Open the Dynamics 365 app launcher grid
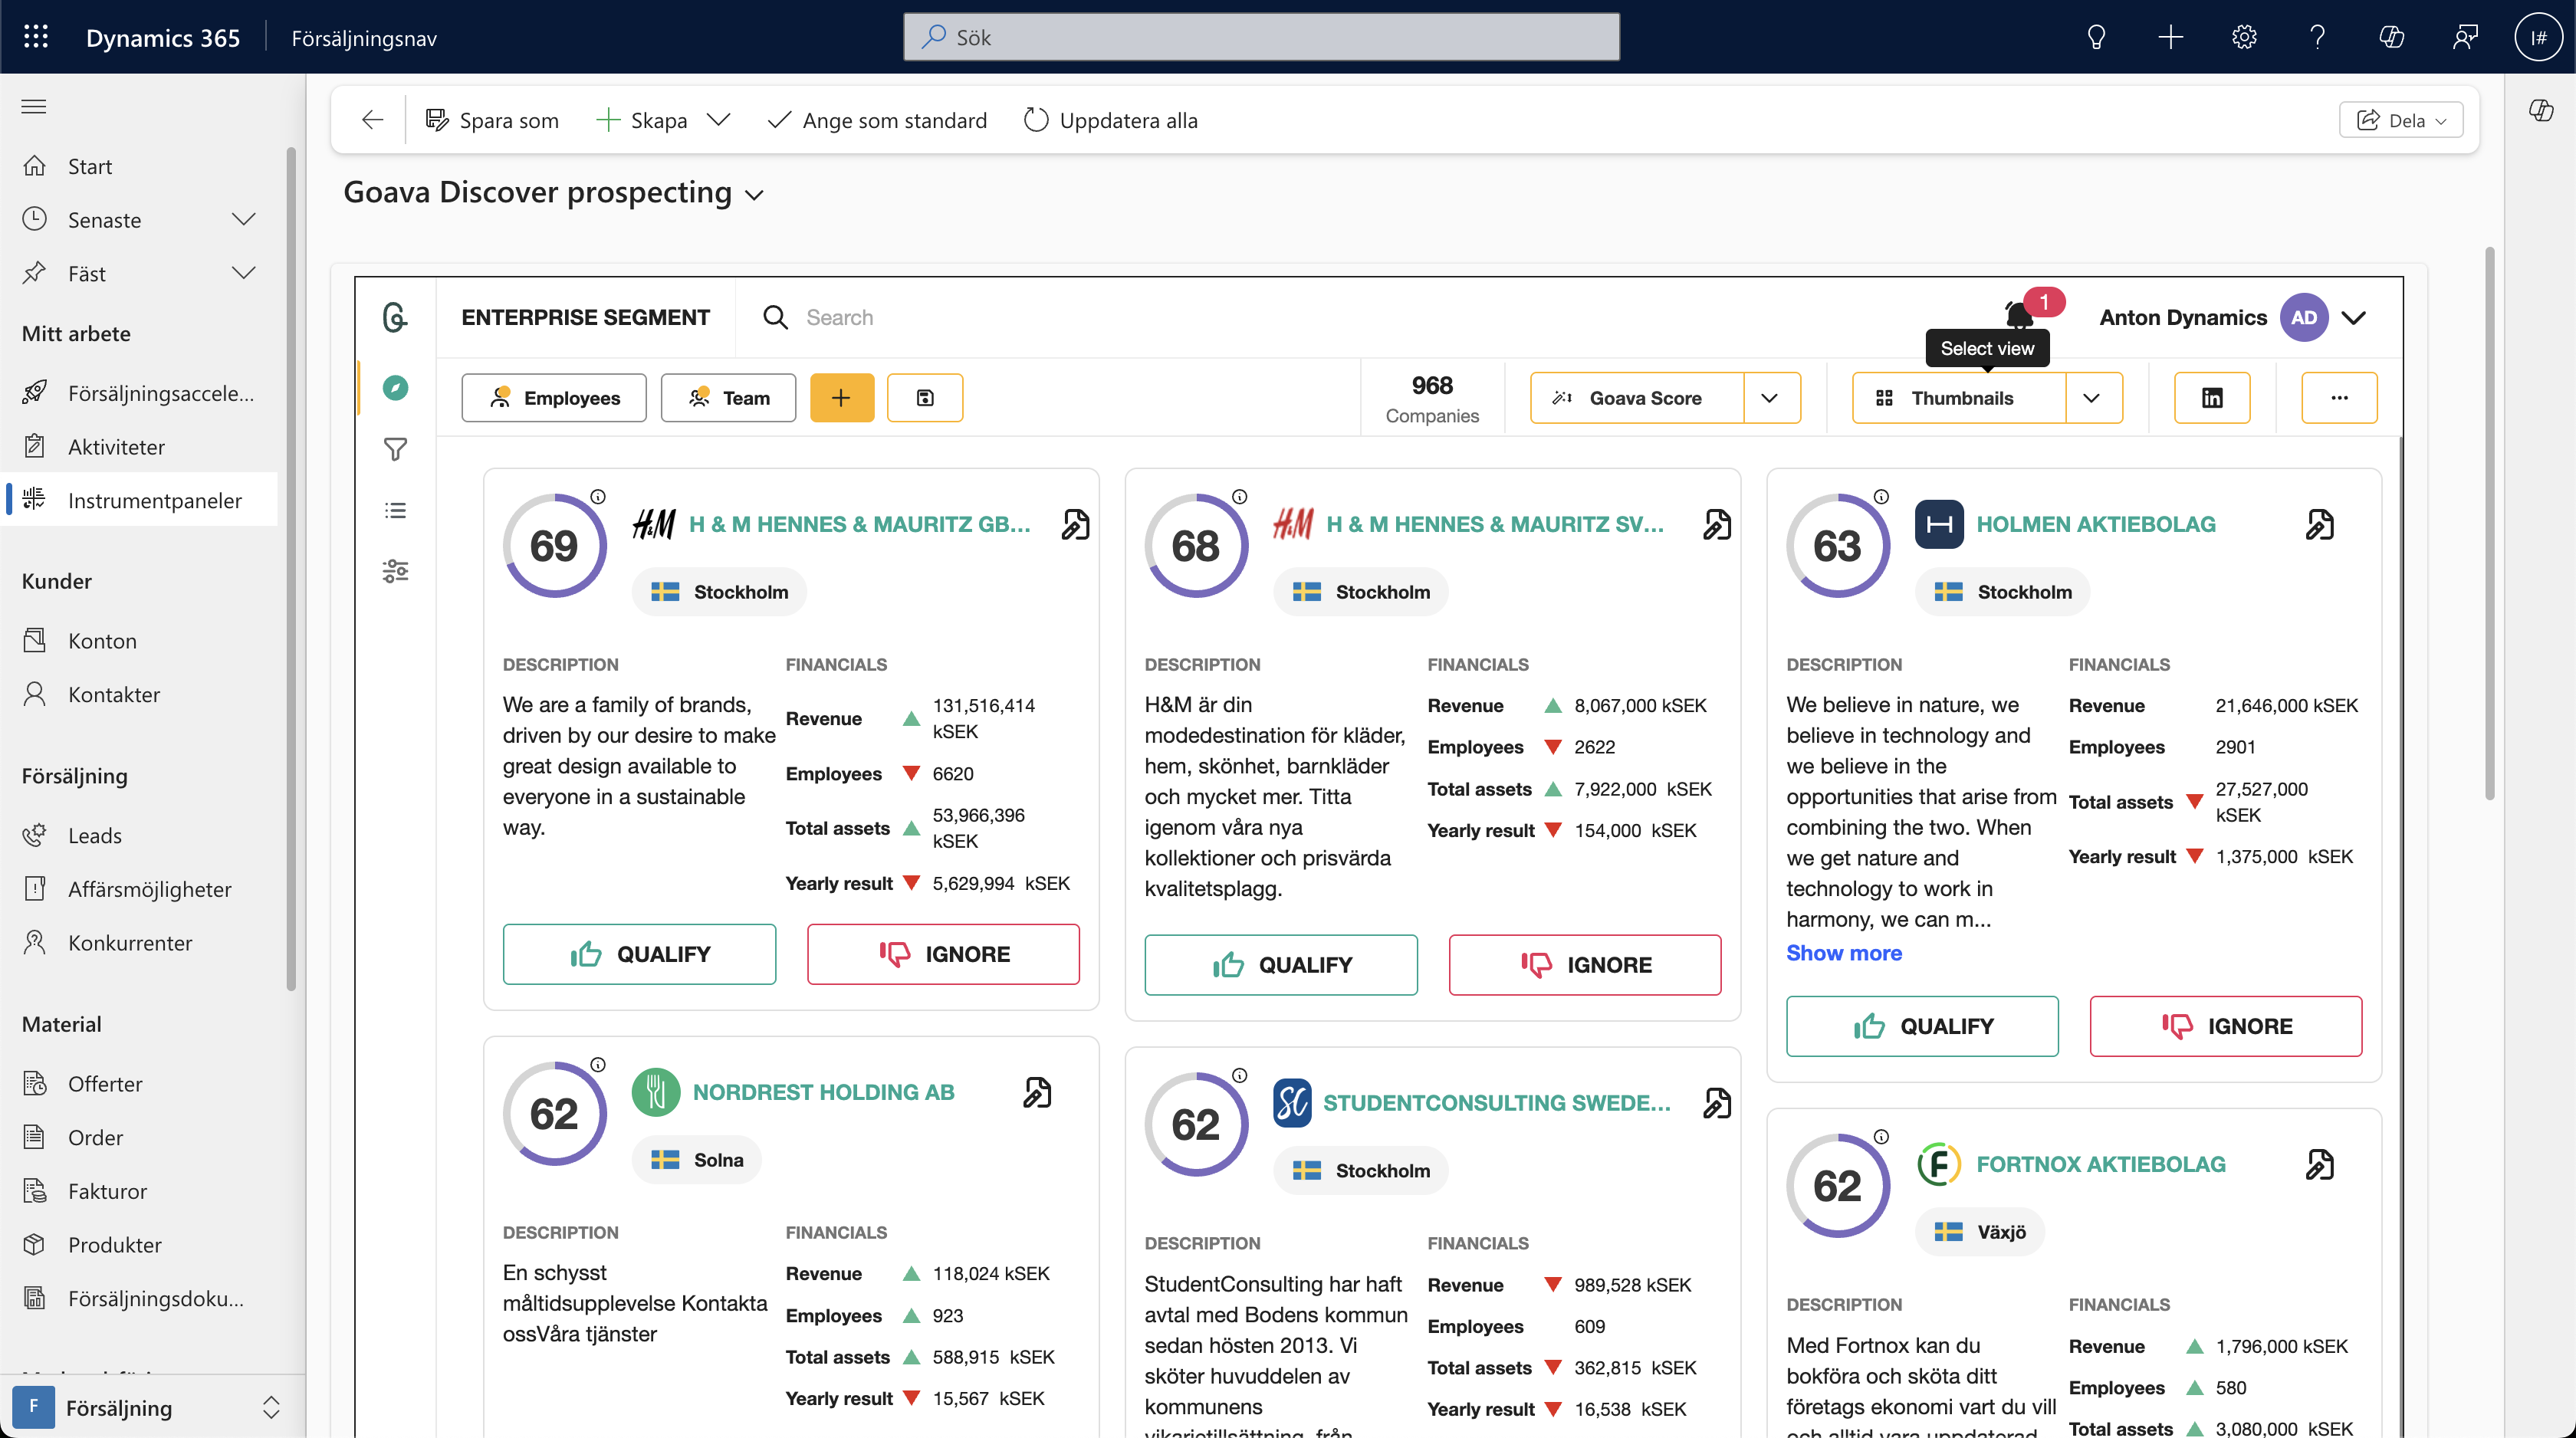This screenshot has width=2576, height=1438. tap(36, 37)
